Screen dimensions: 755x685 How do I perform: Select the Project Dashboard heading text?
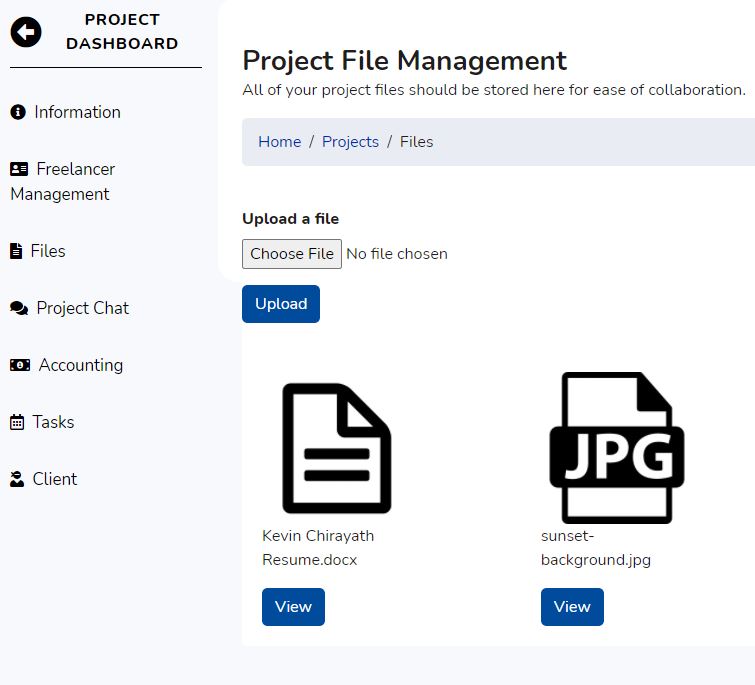pos(122,32)
